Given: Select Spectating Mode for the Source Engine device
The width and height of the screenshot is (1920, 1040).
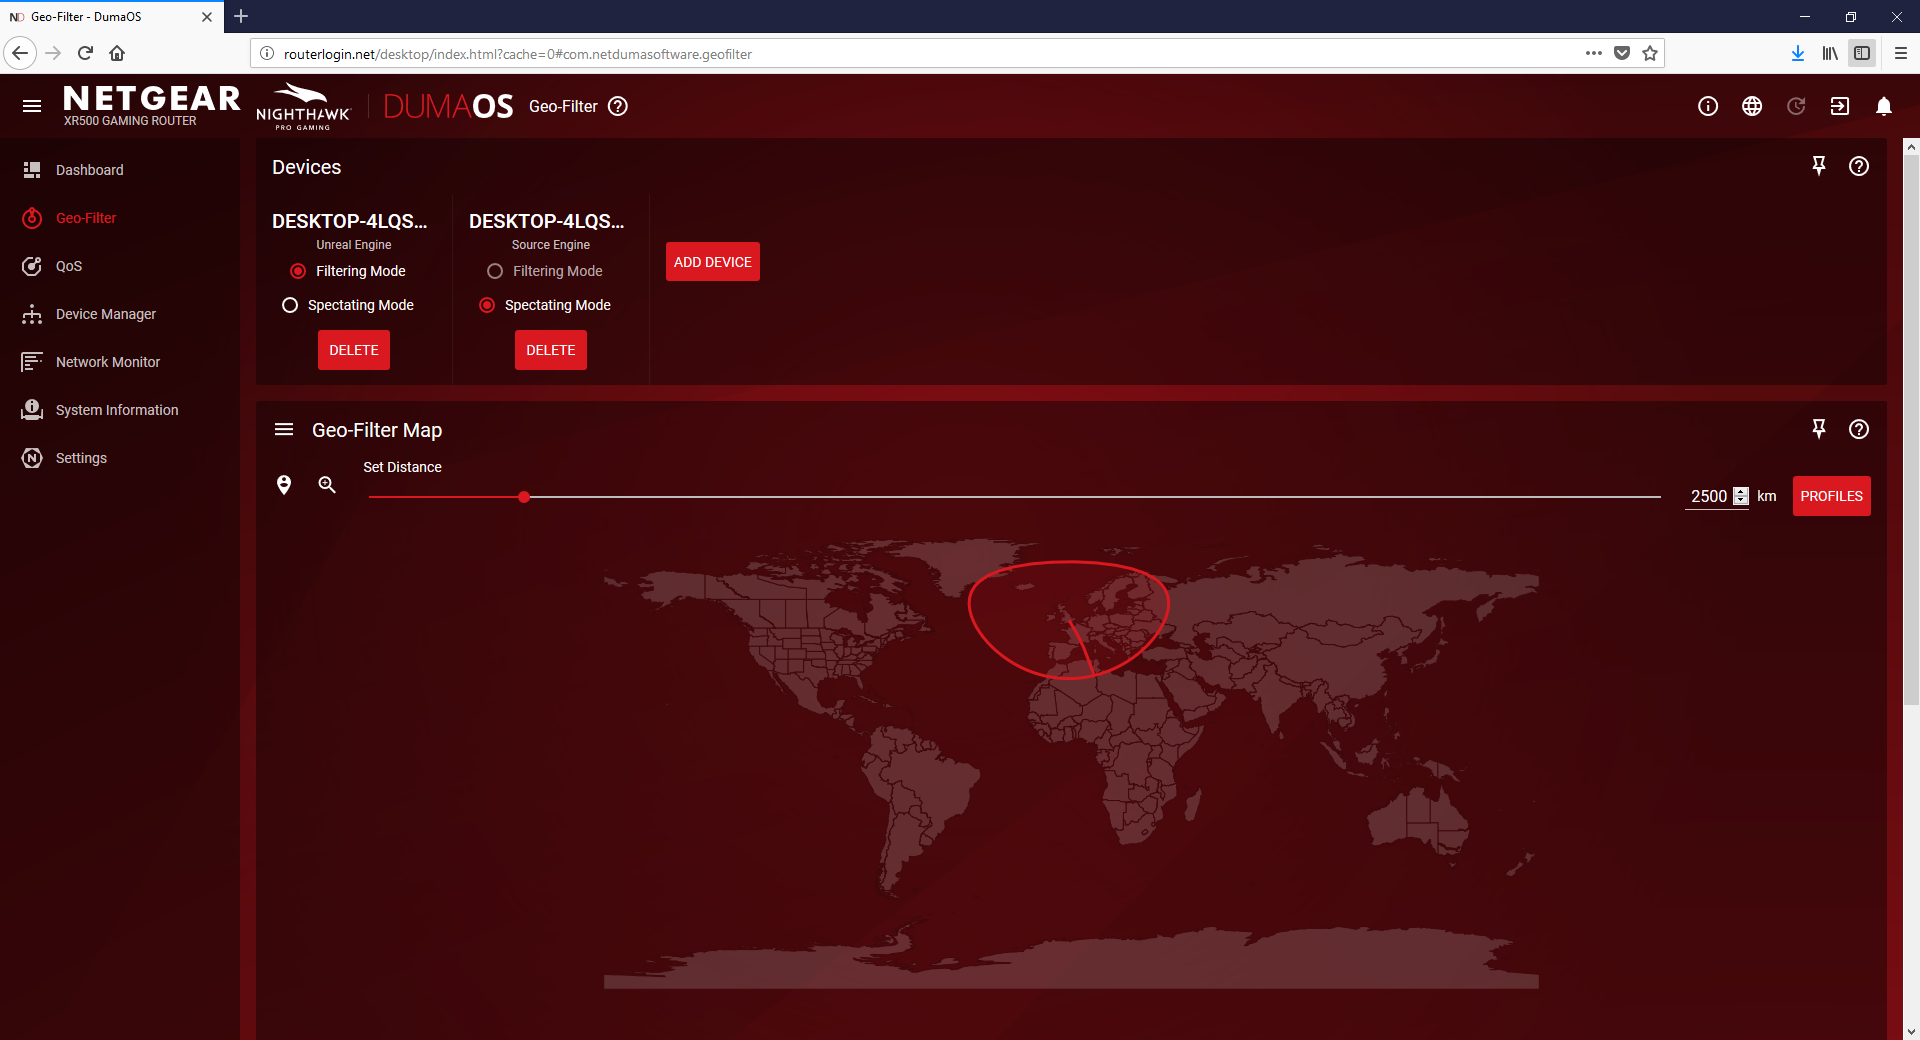Looking at the screenshot, I should coord(487,305).
